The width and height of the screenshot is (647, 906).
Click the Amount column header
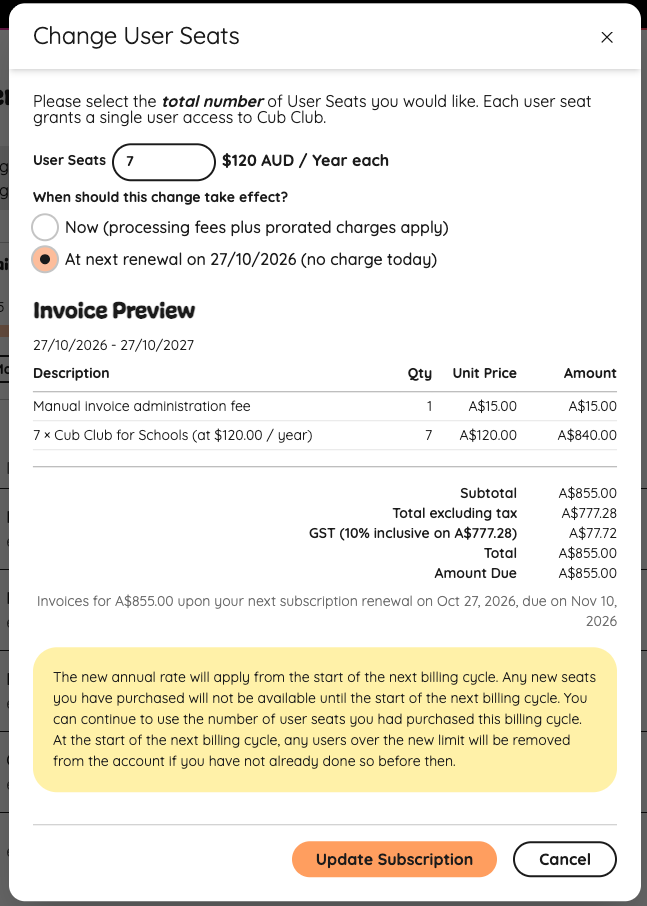pos(590,373)
